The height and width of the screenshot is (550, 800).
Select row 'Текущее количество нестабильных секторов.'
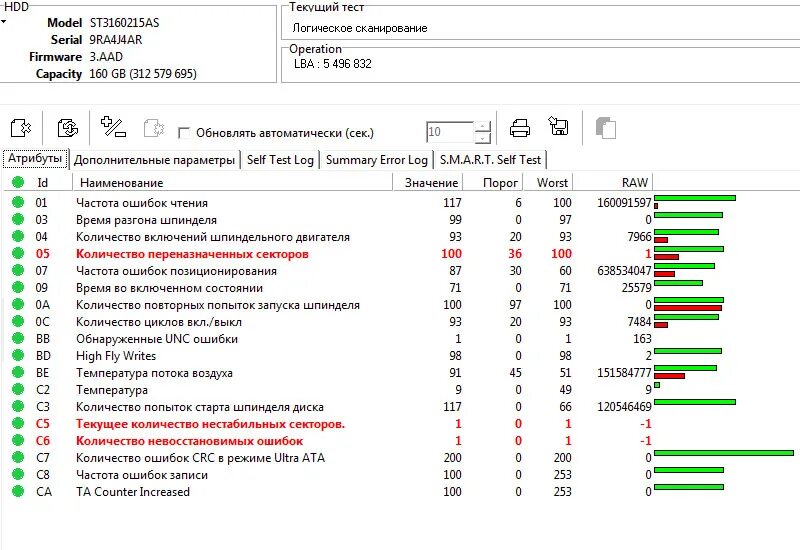(x=398, y=423)
